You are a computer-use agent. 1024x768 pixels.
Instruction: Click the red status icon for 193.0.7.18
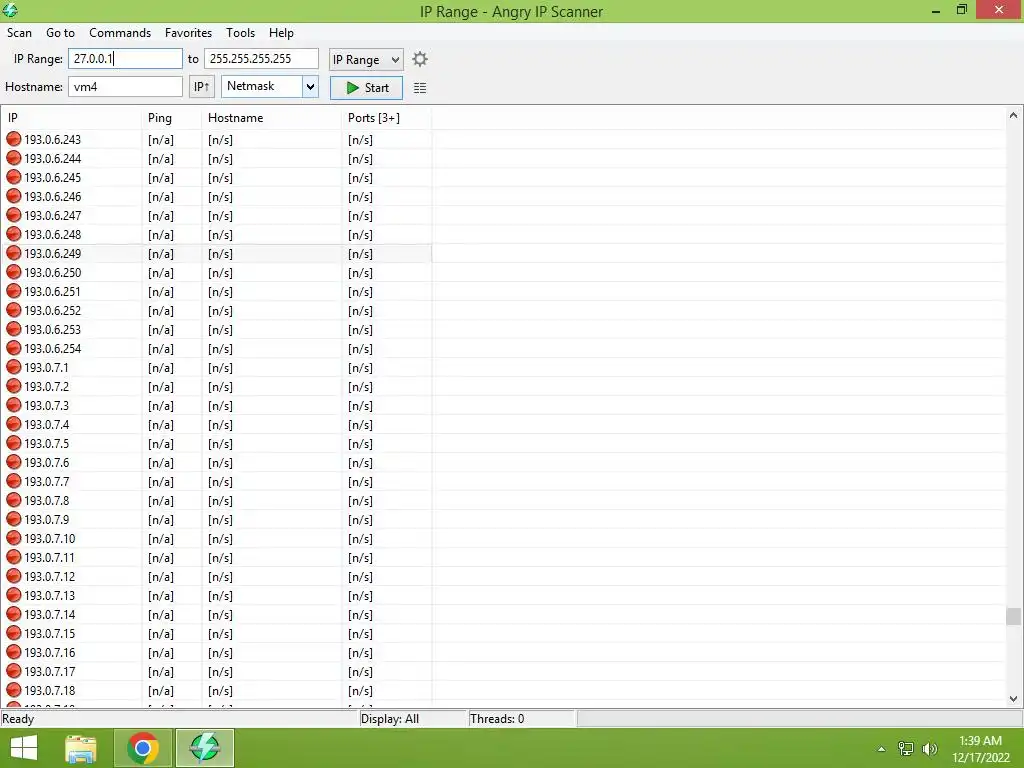tap(14, 690)
